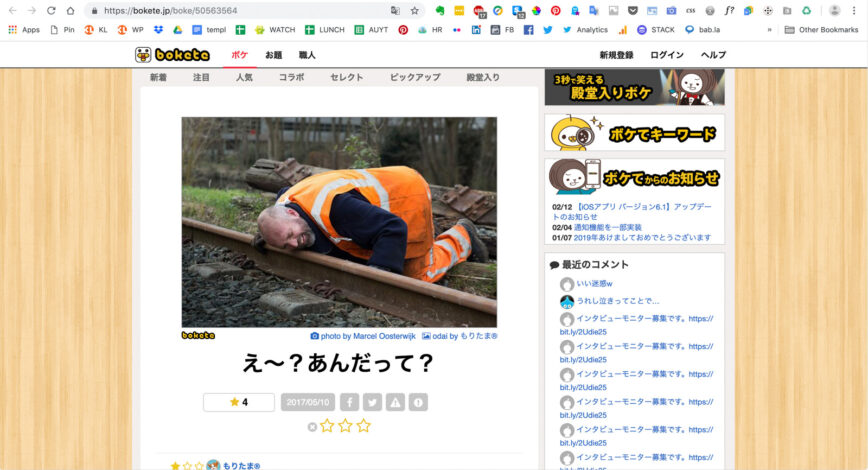Share this boke on Facebook
The width and height of the screenshot is (868, 470).
[x=350, y=402]
